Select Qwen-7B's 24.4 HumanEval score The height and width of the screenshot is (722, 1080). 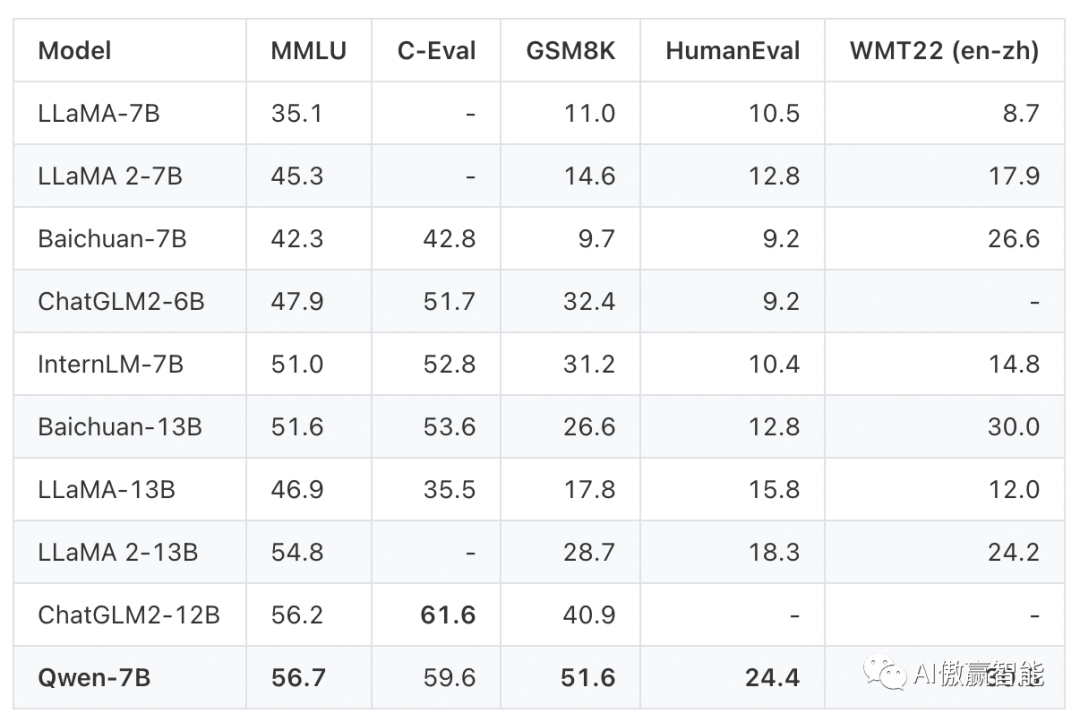point(772,678)
